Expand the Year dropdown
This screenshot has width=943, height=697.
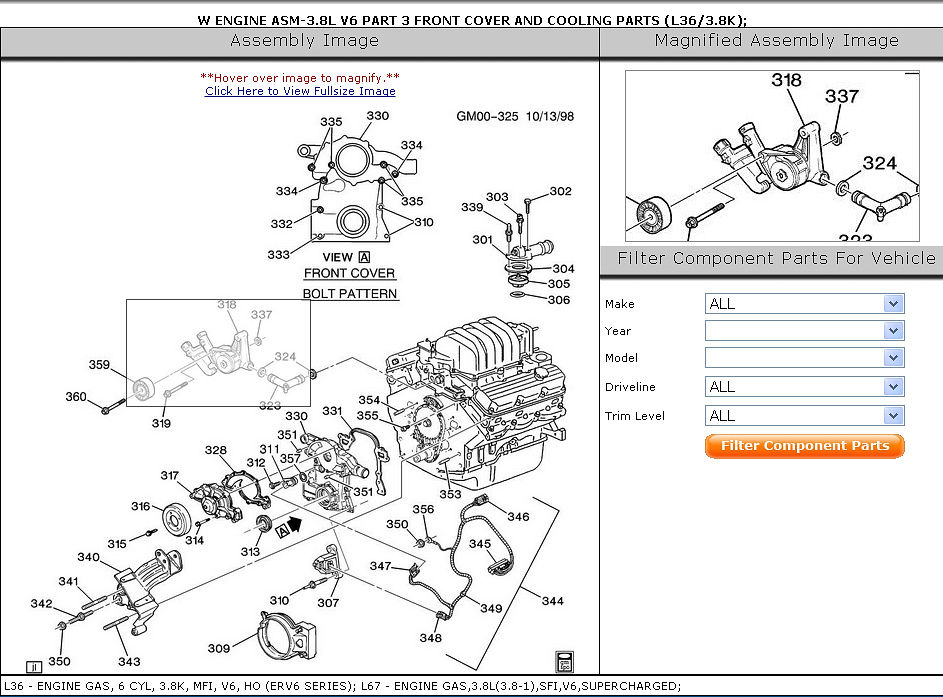804,331
